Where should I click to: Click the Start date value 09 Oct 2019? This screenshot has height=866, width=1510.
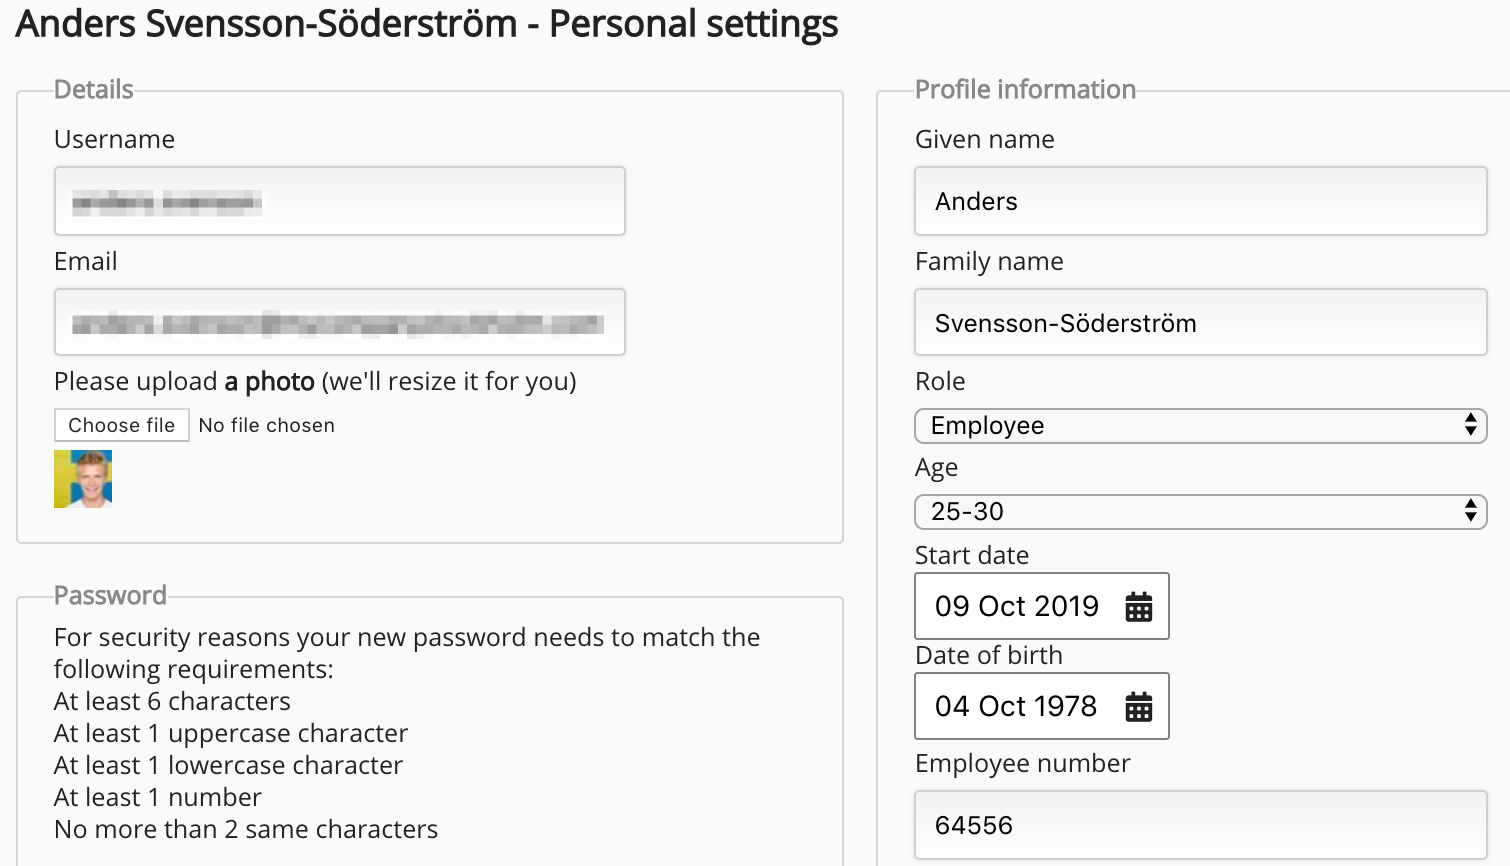click(x=1016, y=607)
